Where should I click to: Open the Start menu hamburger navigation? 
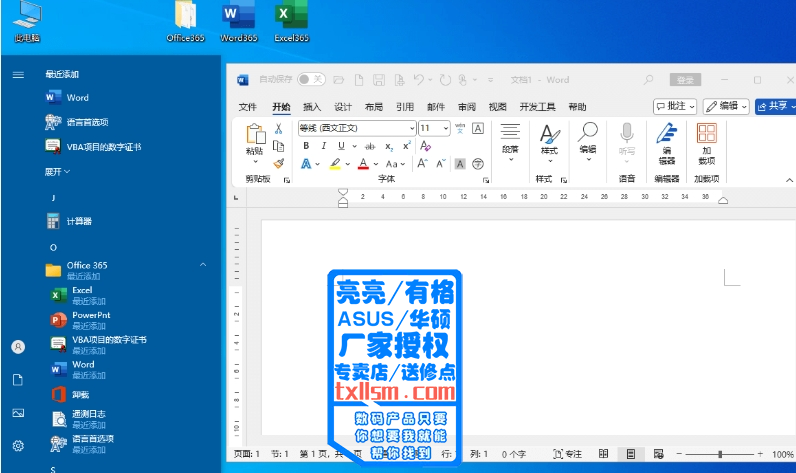point(18,75)
